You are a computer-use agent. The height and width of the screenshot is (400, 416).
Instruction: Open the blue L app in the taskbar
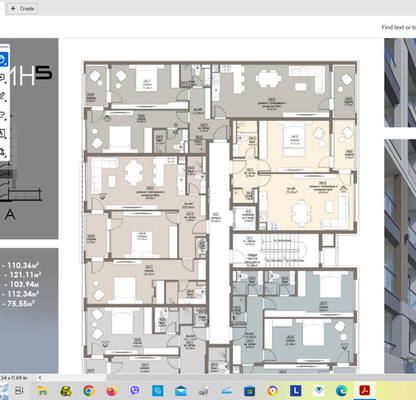295,390
